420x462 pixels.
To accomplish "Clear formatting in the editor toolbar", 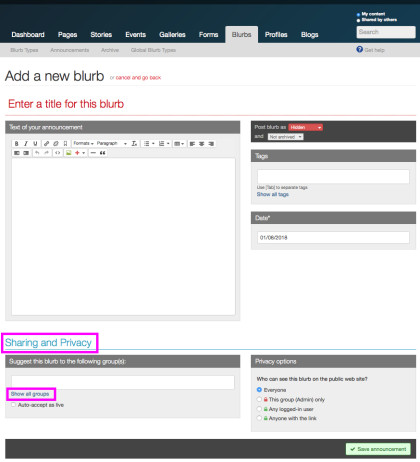I will 134,144.
